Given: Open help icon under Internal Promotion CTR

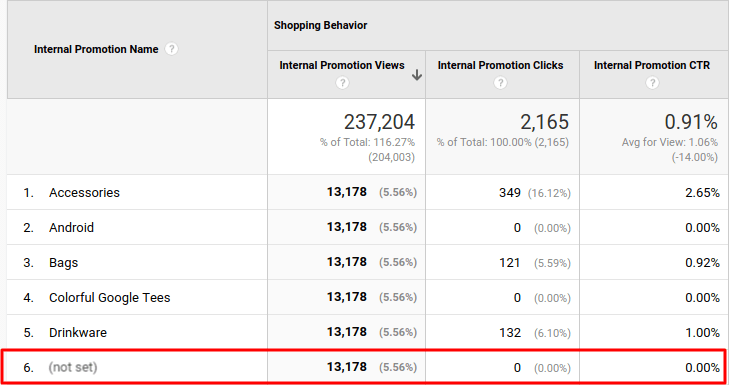Looking at the screenshot, I should click(652, 83).
